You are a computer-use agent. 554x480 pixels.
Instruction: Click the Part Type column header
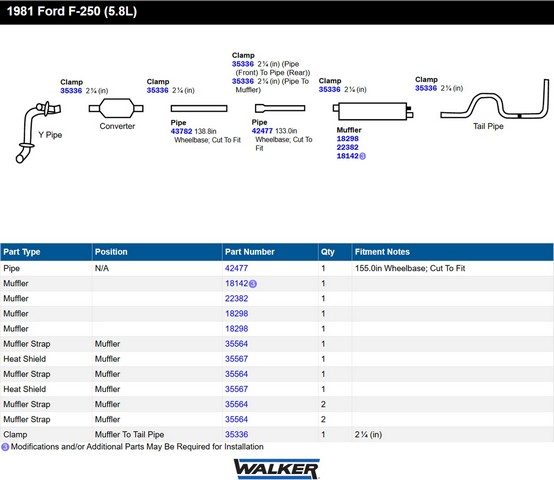pos(46,252)
